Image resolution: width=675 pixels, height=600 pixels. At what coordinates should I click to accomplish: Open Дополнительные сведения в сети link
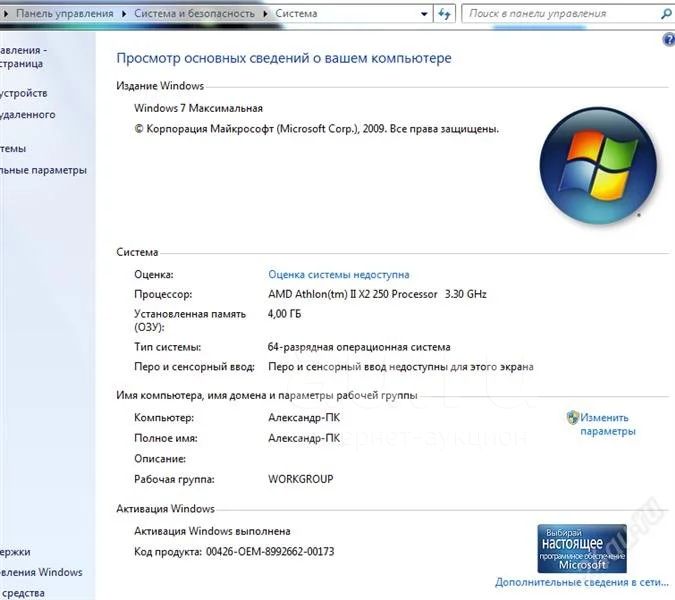(582, 582)
